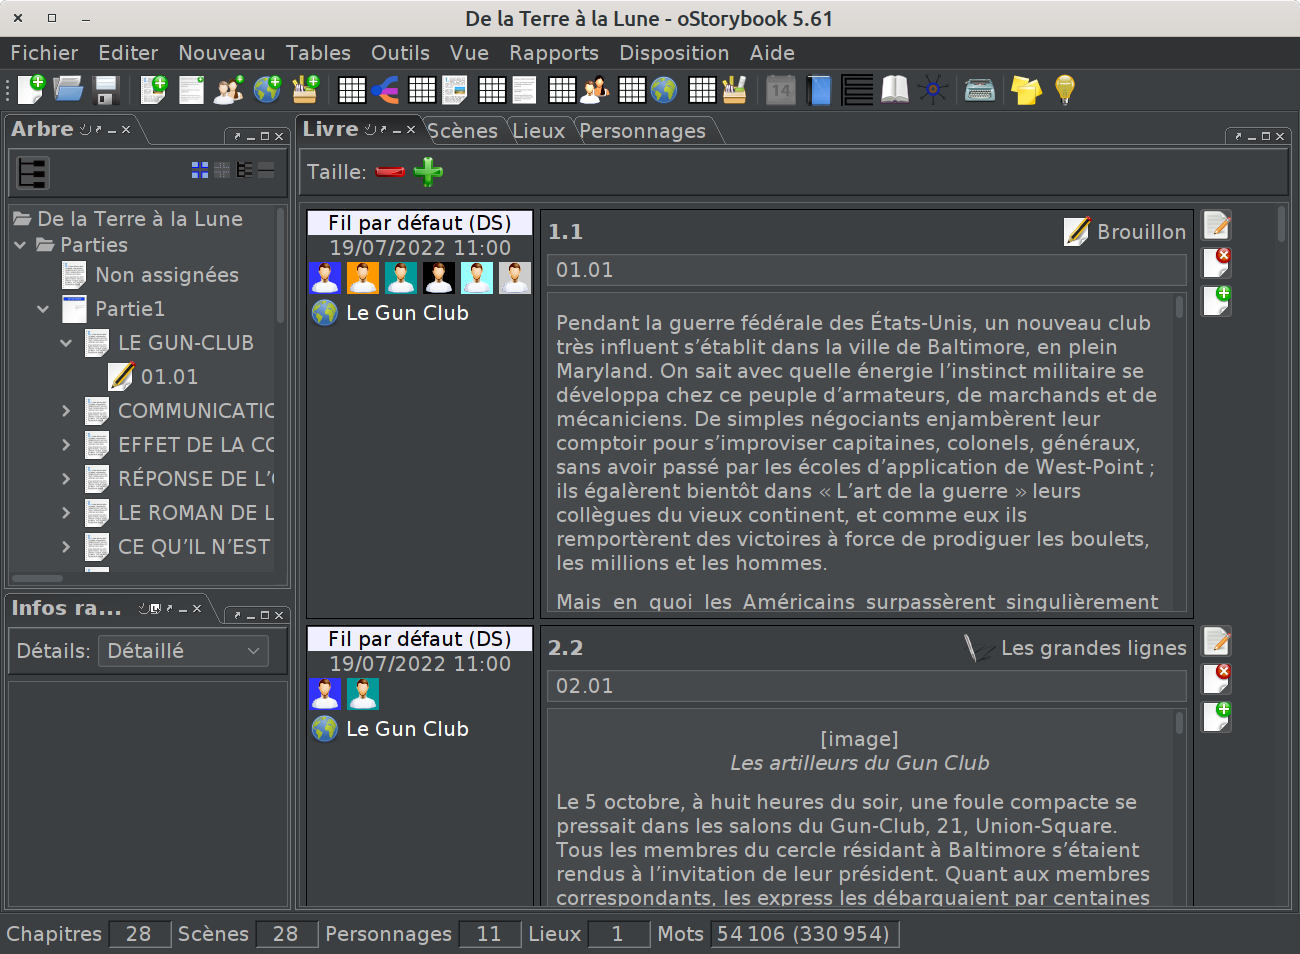Open the yellow sticky notes icon

pos(1026,90)
